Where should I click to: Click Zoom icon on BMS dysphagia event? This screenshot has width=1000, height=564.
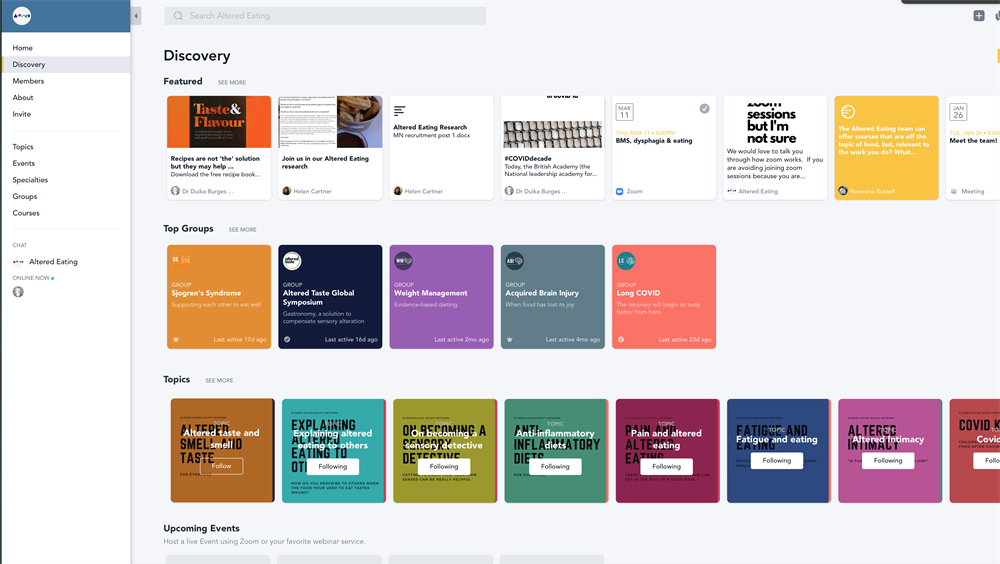[x=619, y=191]
